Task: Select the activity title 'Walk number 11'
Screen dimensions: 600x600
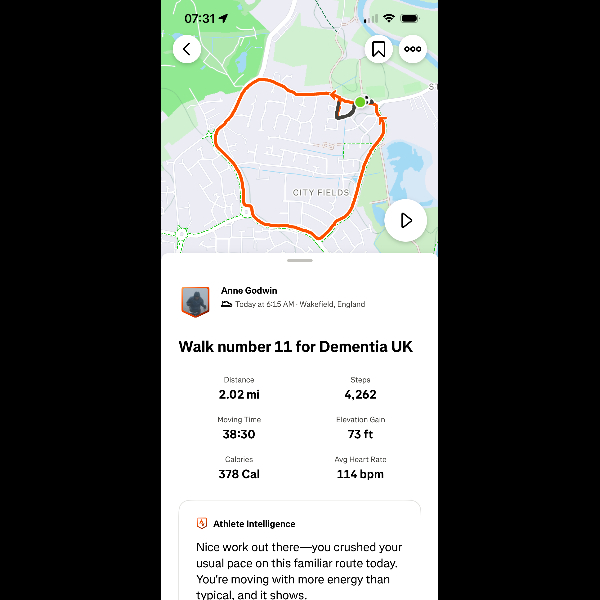Action: (x=295, y=347)
